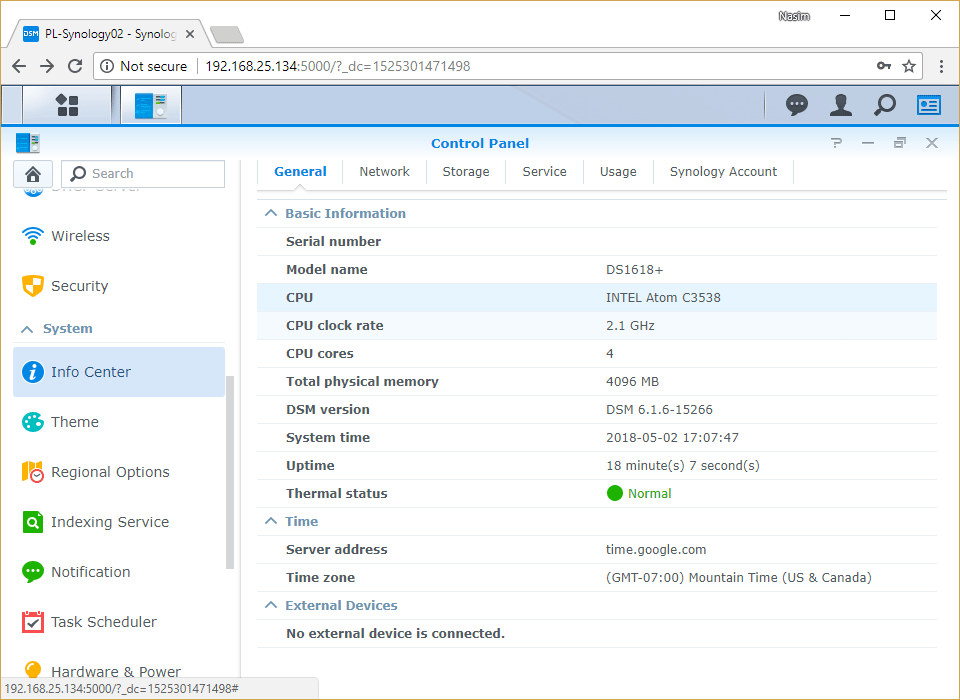Click the Wireless wifi icon
Screen dimensions: 960x700
point(32,236)
